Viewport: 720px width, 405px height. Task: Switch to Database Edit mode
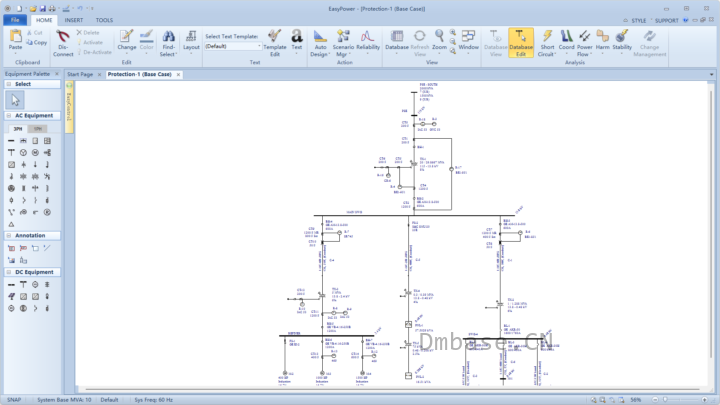(x=521, y=42)
